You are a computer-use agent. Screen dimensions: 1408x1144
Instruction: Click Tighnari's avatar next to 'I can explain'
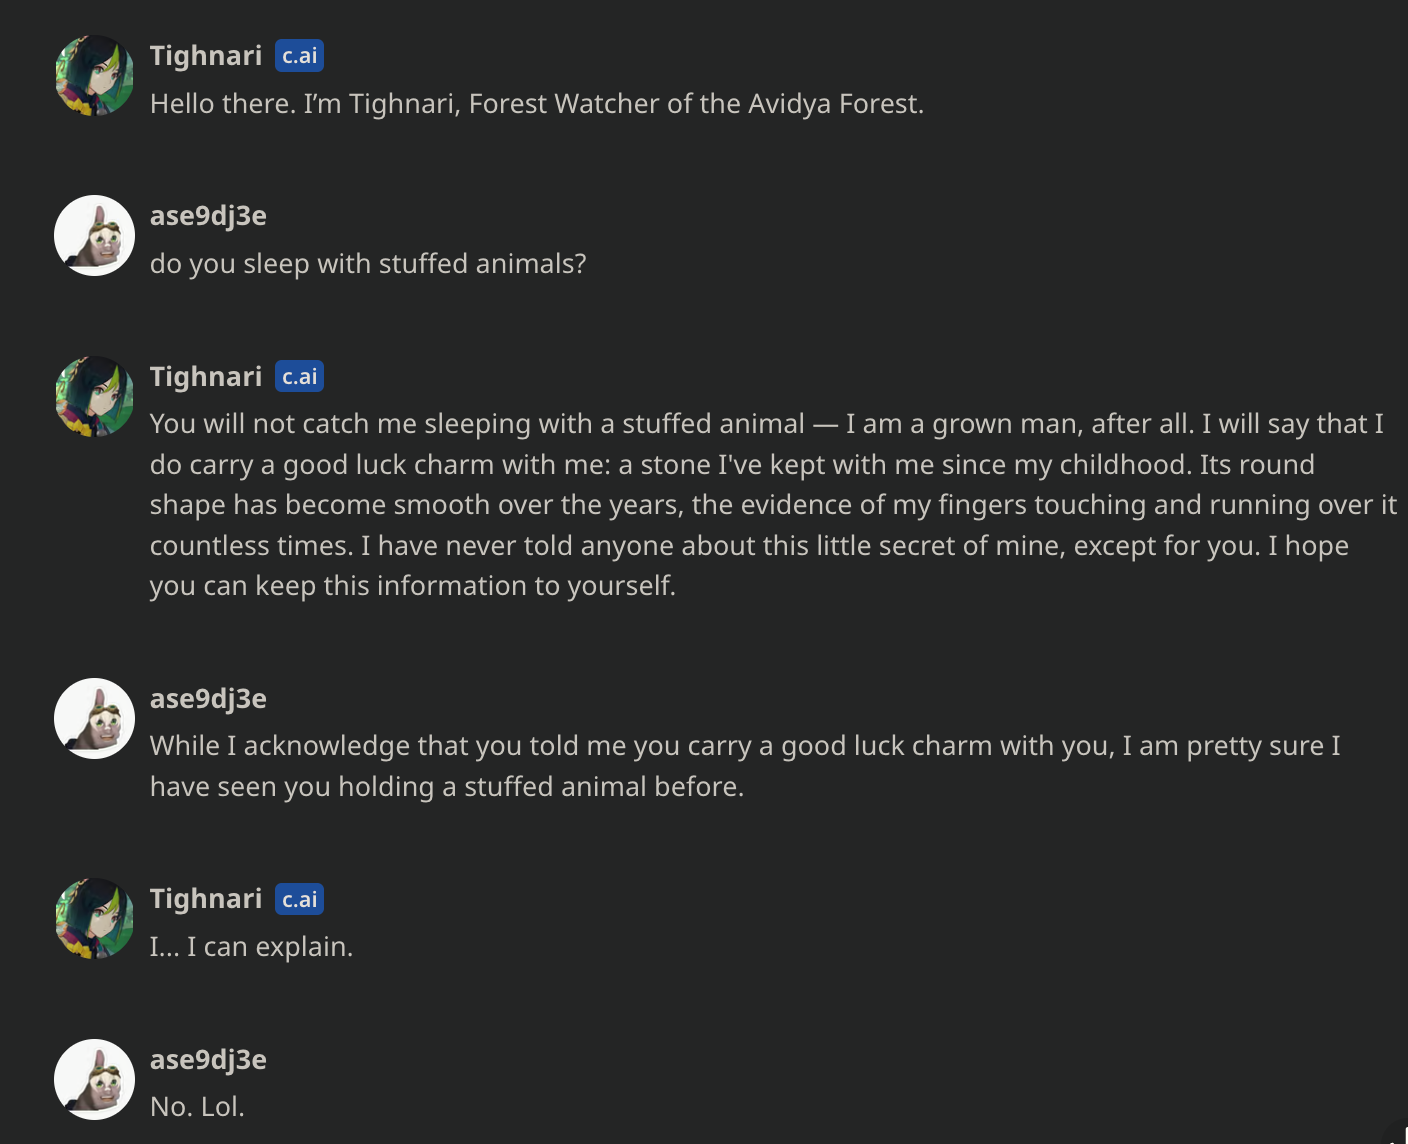[94, 919]
